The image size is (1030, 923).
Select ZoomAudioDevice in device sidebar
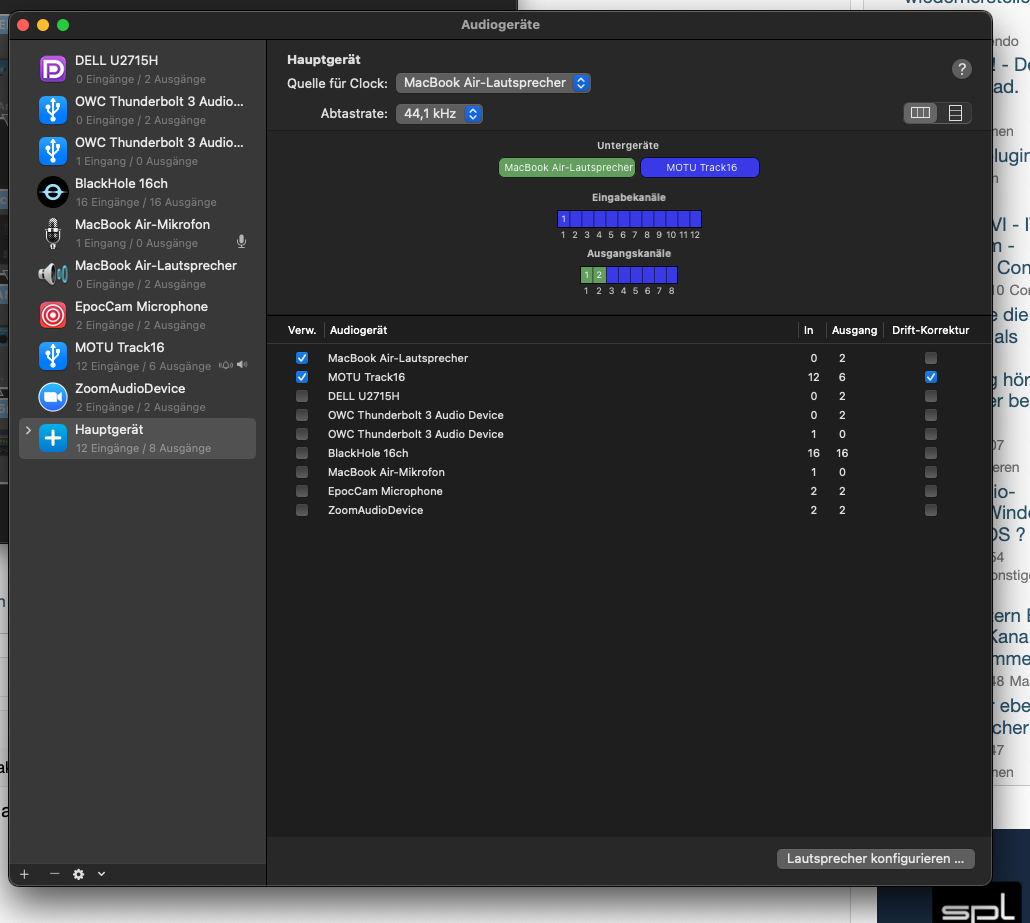click(x=138, y=397)
